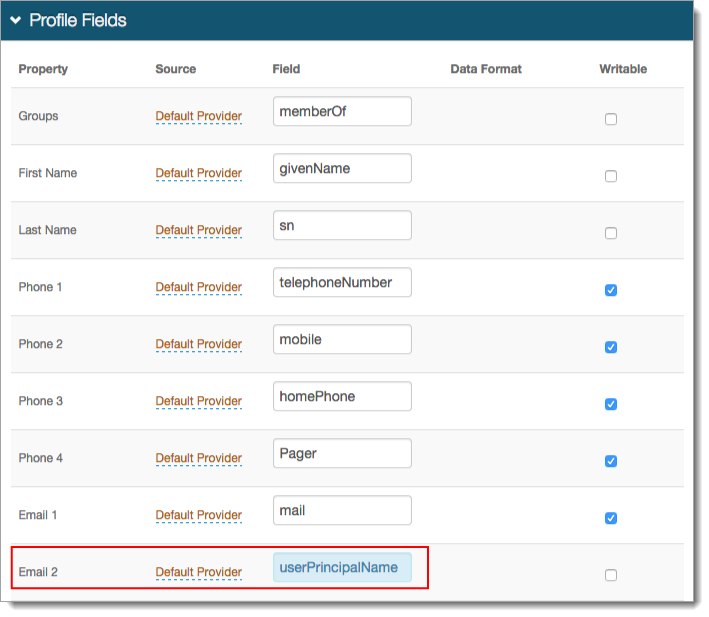Collapse the Profile Fields section
Viewport: 709px width, 617px height.
16,20
